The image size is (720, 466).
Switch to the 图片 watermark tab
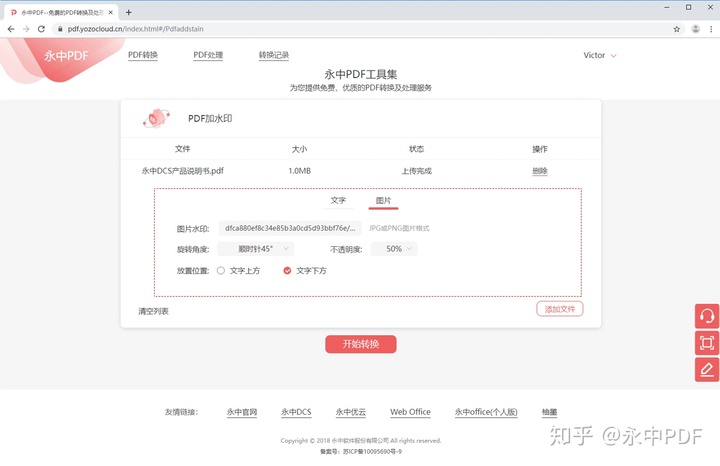[383, 201]
